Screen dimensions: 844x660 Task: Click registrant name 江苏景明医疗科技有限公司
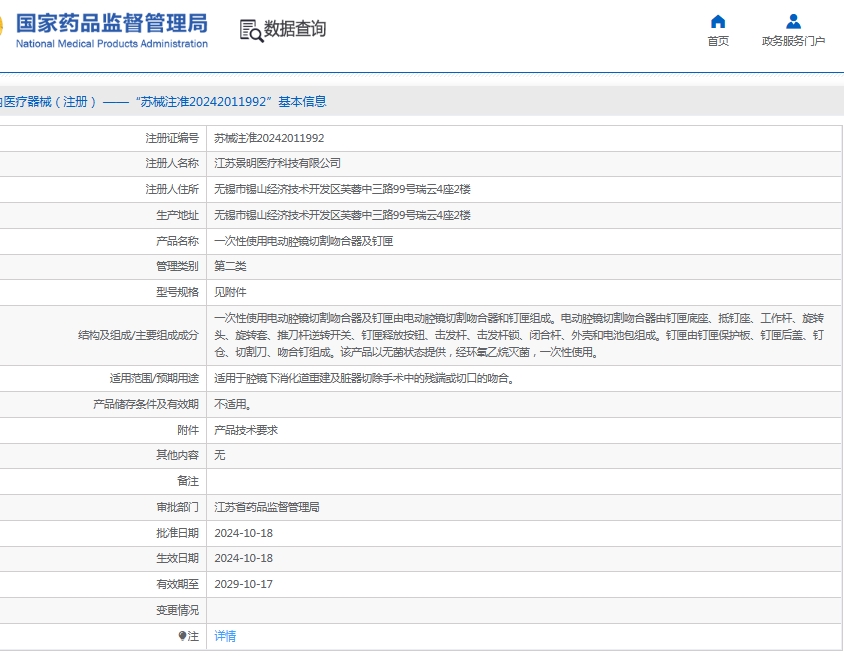(x=277, y=164)
